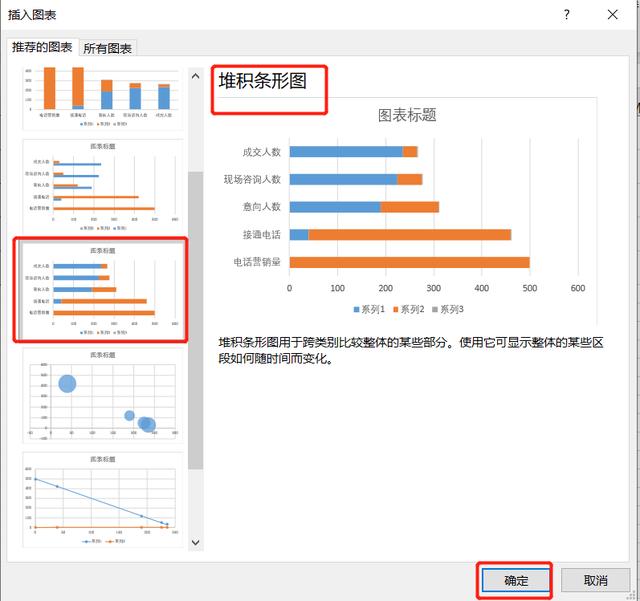Click the chart list scroll-down arrow

coord(196,542)
